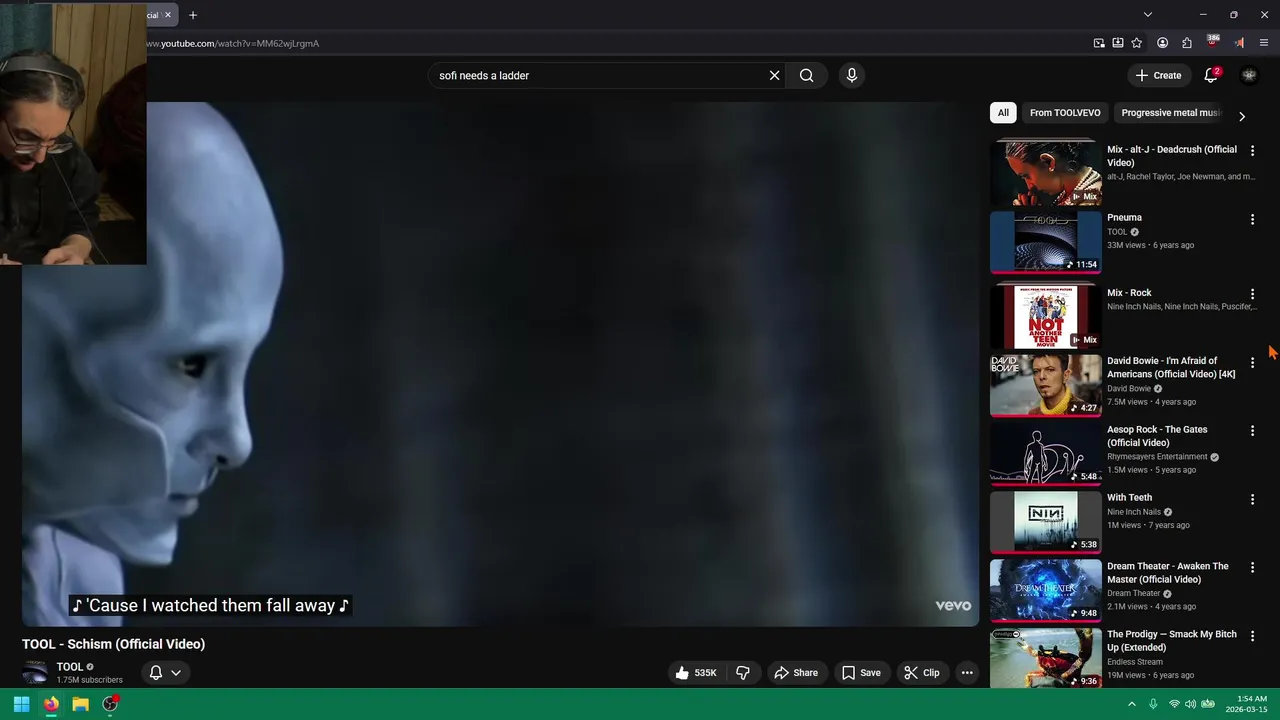Image resolution: width=1280 pixels, height=720 pixels.
Task: Select the Progressive metal music chip
Action: [x=1170, y=113]
